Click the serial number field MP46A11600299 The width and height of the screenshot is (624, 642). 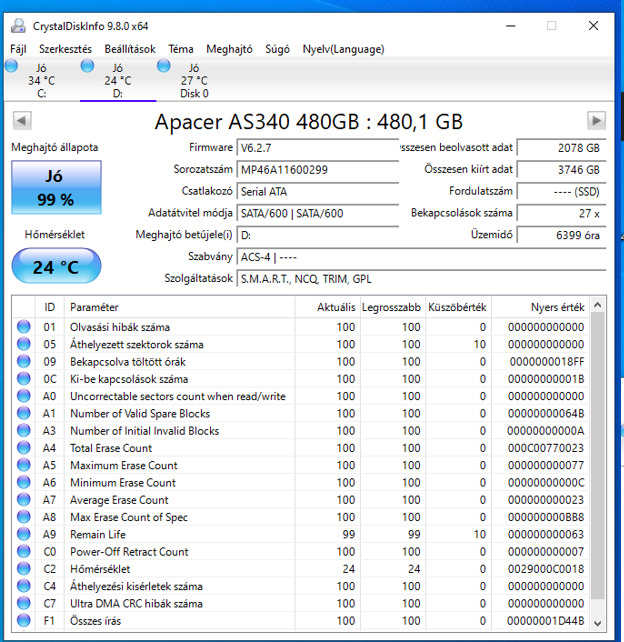(x=318, y=170)
